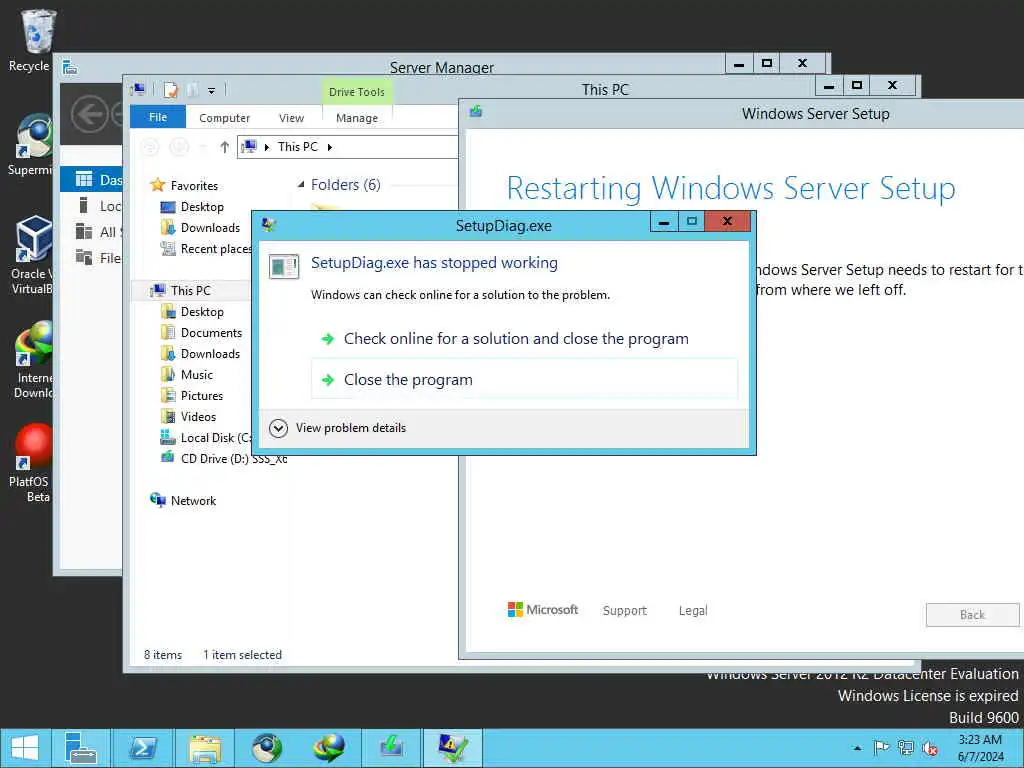
Task: Click This PC in the address bar
Action: click(298, 147)
